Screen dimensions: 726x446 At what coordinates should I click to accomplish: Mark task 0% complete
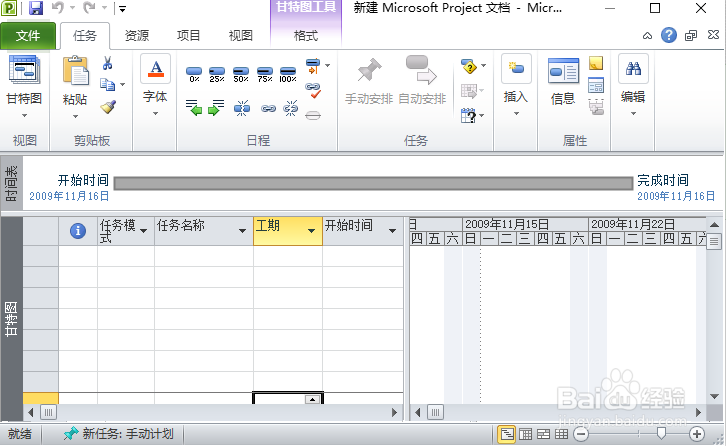tap(194, 74)
